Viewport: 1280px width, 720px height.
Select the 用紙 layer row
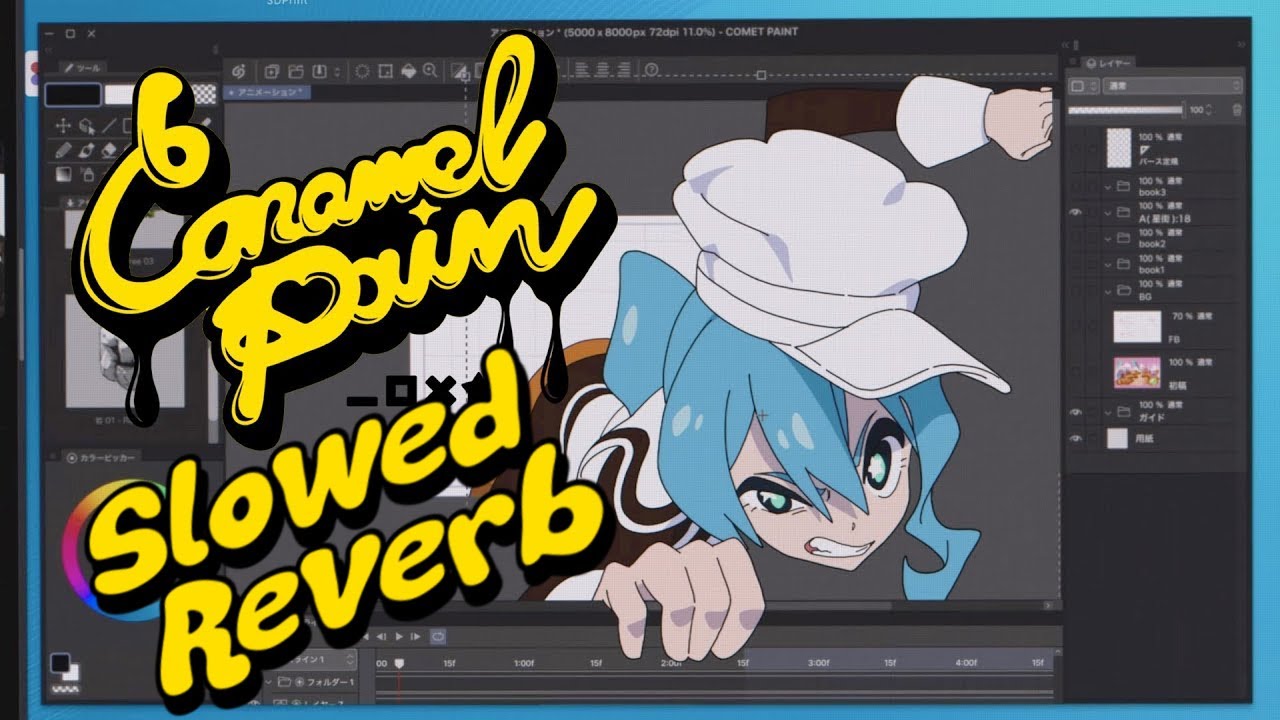point(1158,438)
